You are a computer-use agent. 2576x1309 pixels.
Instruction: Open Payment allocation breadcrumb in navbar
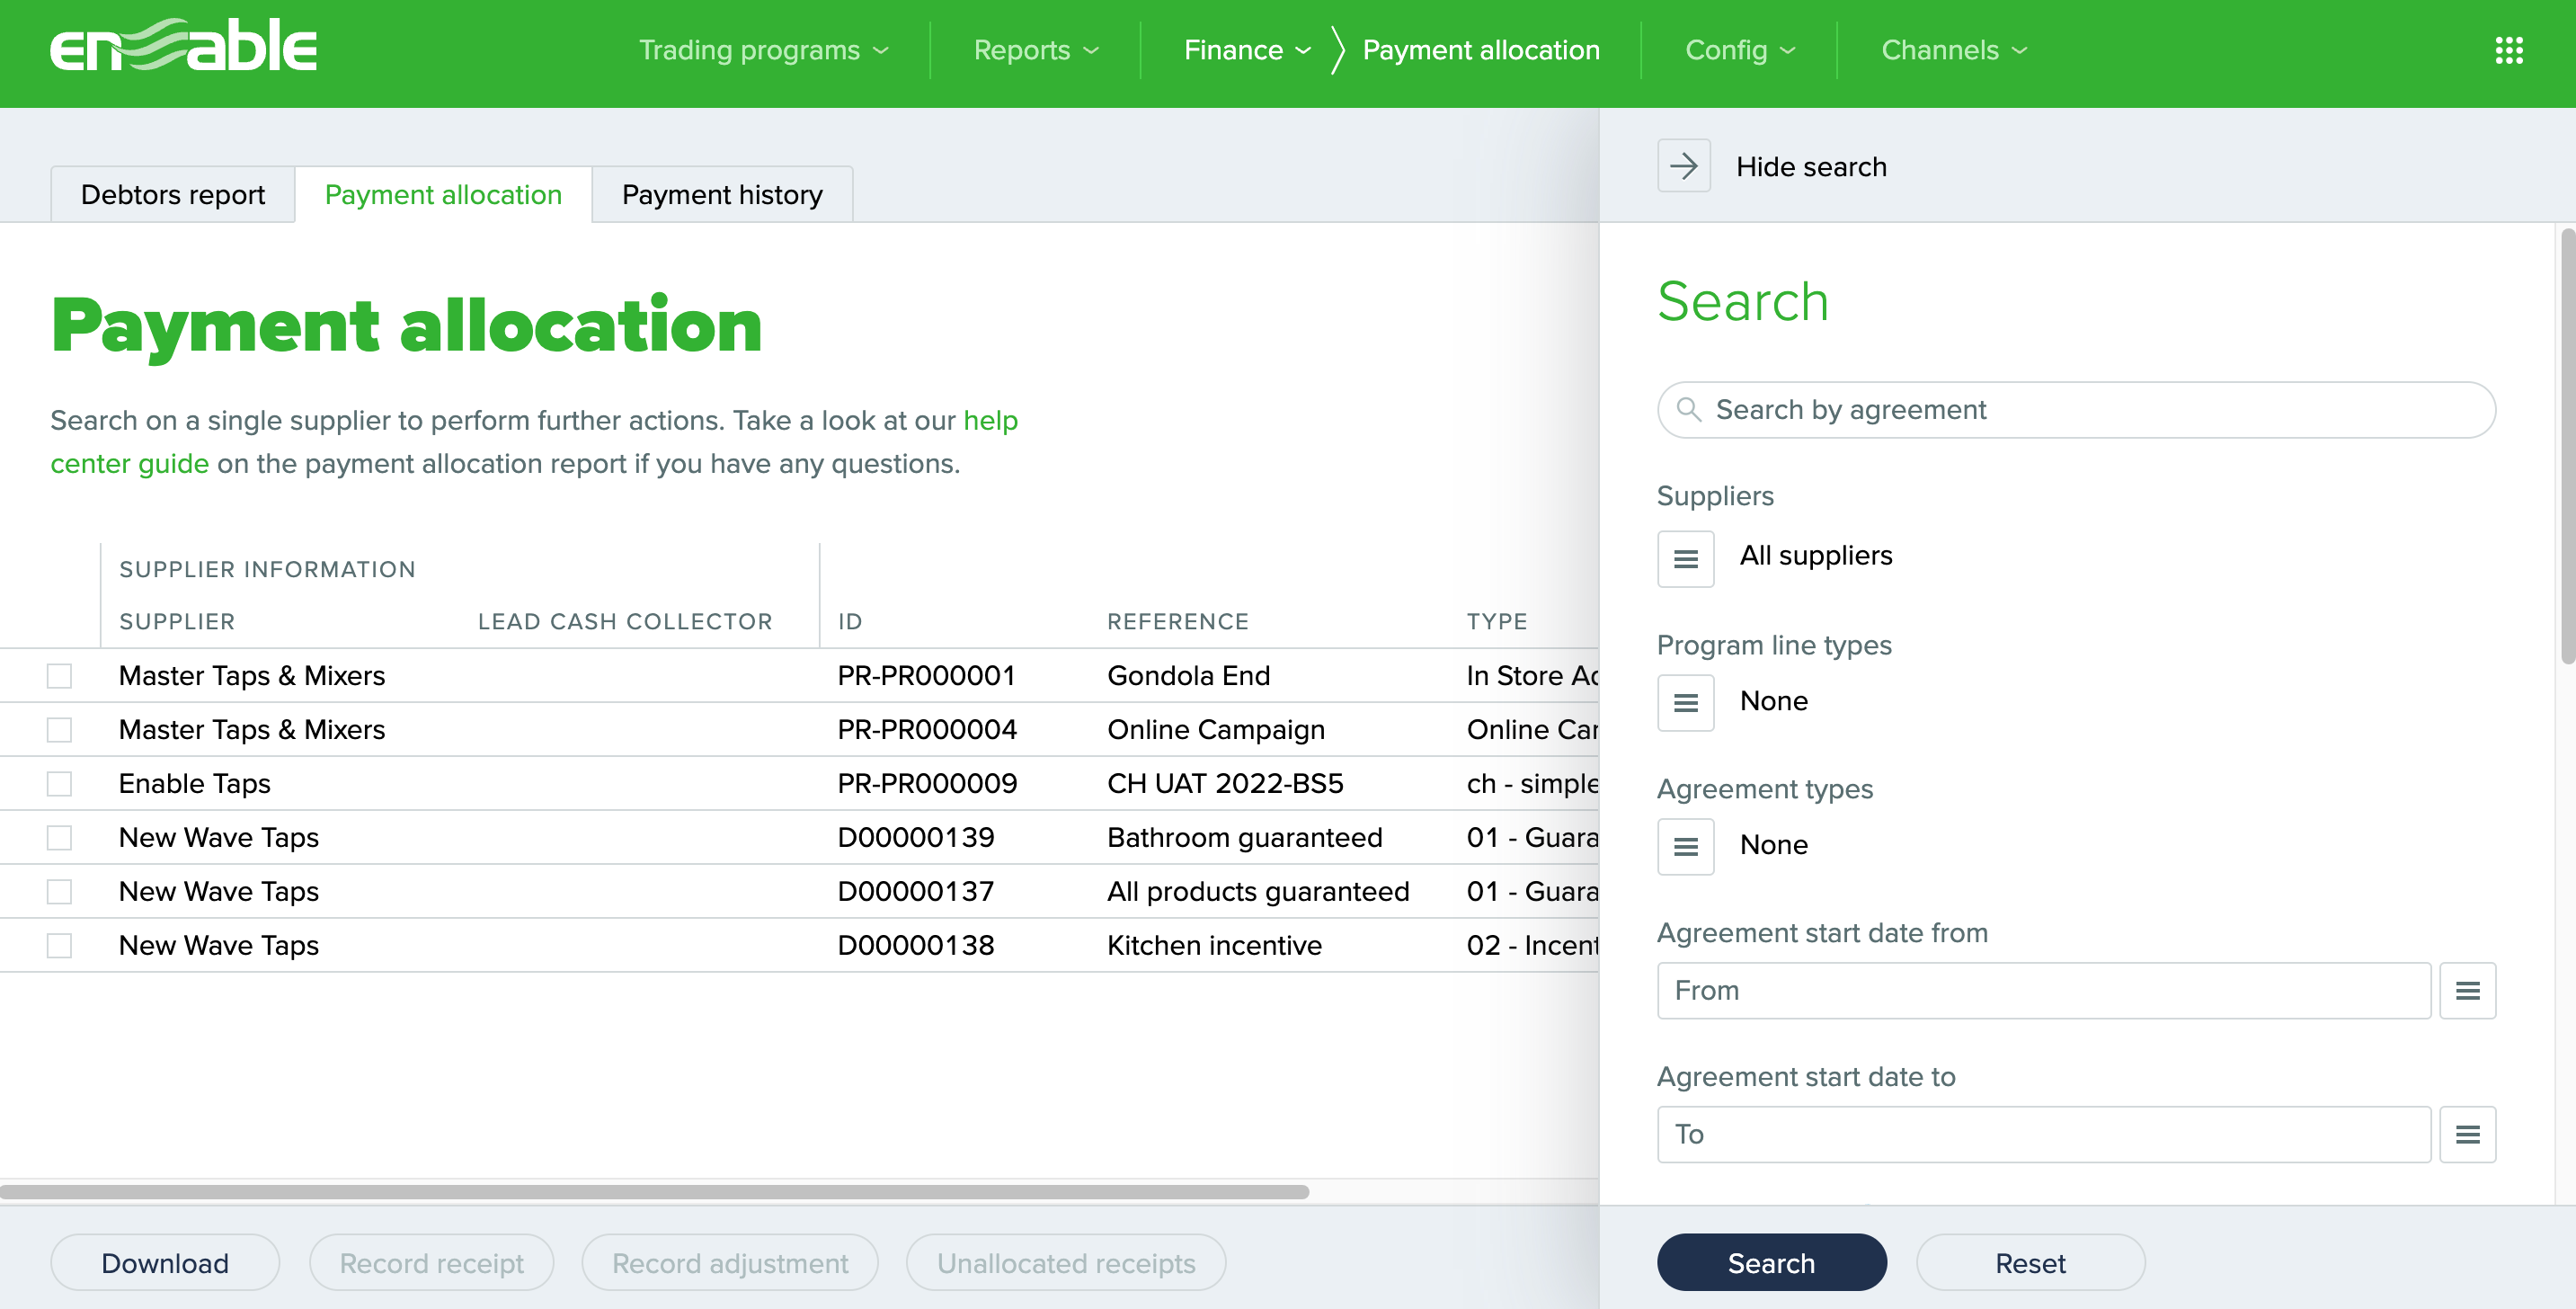pyautogui.click(x=1481, y=50)
